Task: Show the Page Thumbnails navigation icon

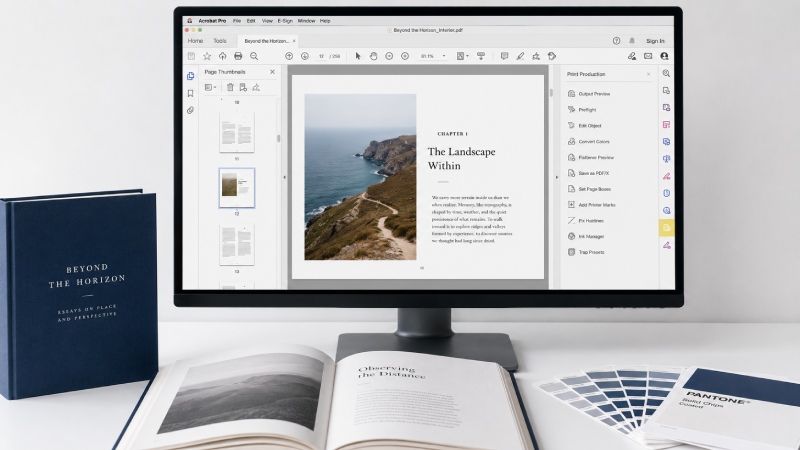Action: [190, 76]
